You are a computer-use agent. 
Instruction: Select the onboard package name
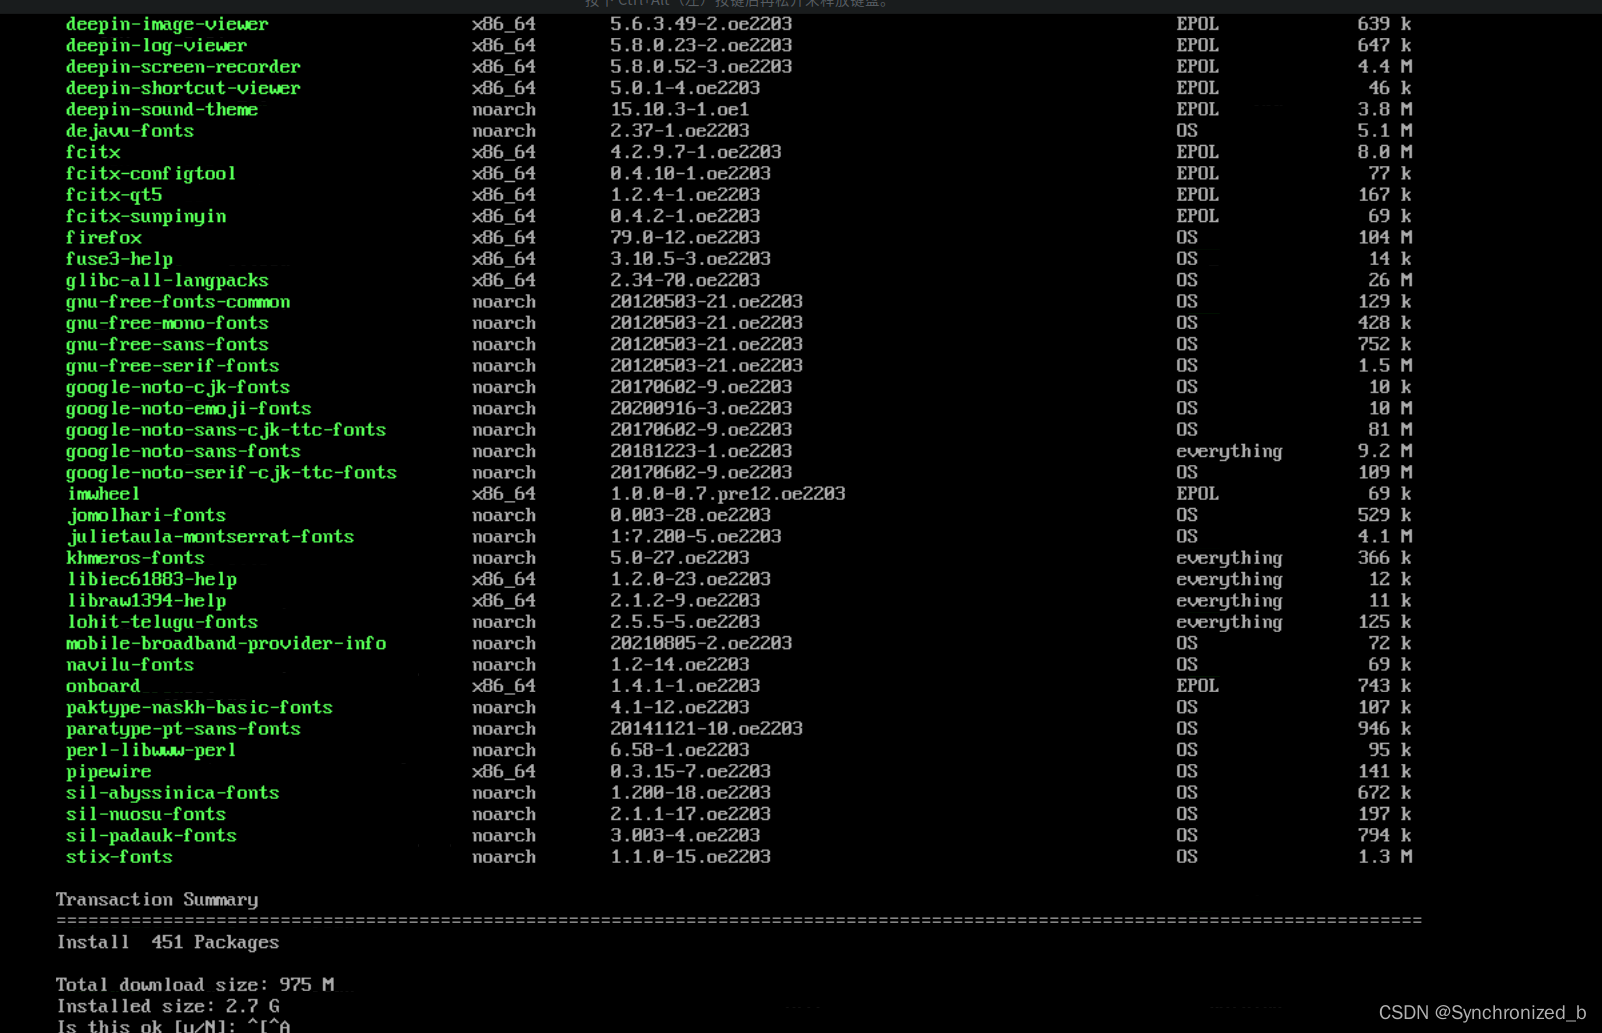pyautogui.click(x=103, y=686)
